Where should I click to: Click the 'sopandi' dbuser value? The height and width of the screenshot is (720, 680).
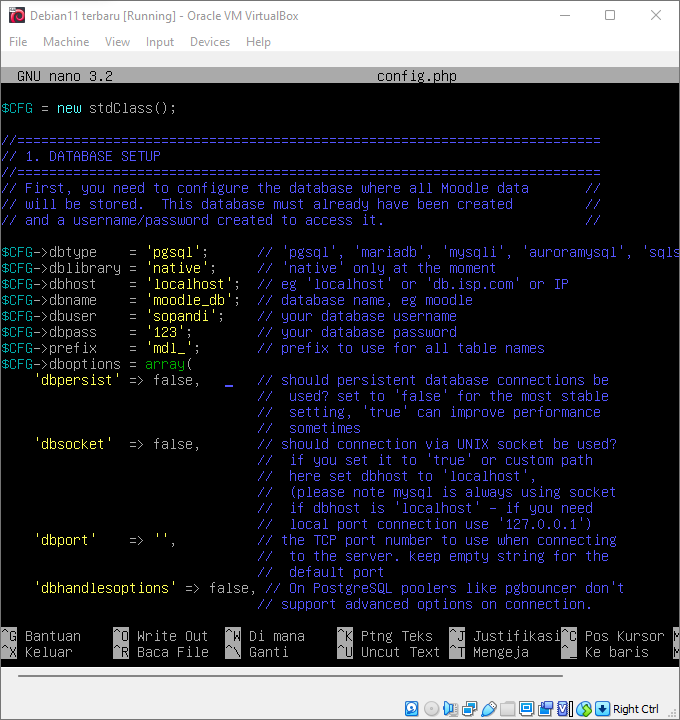[x=181, y=316]
